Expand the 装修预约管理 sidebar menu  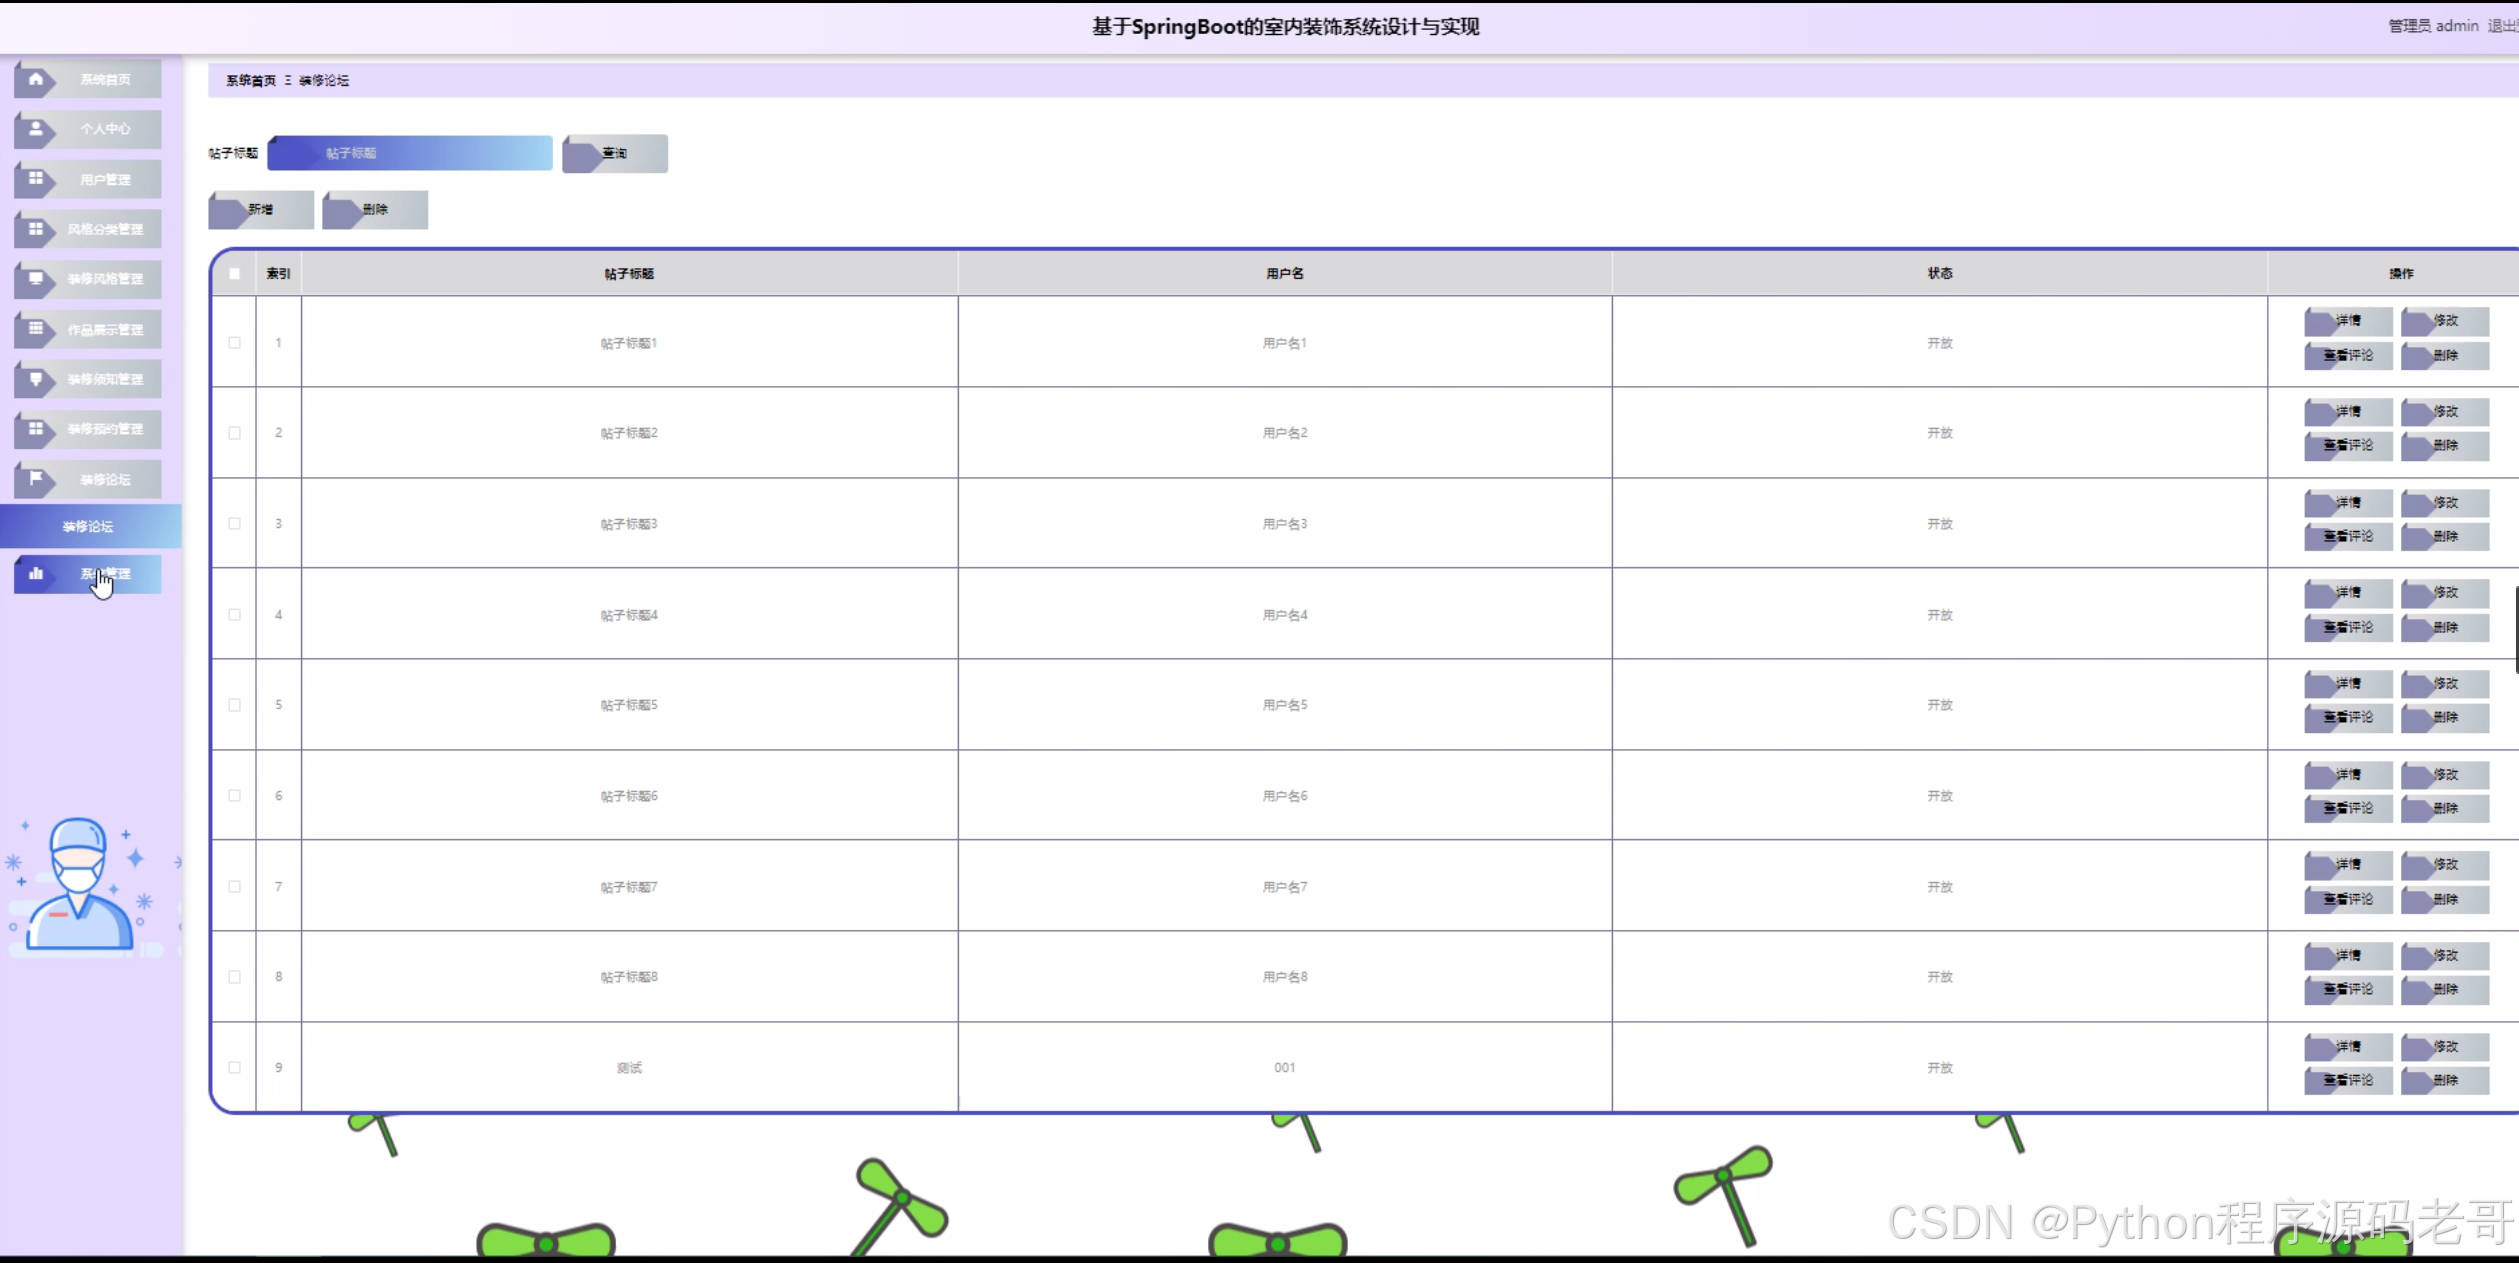[104, 429]
